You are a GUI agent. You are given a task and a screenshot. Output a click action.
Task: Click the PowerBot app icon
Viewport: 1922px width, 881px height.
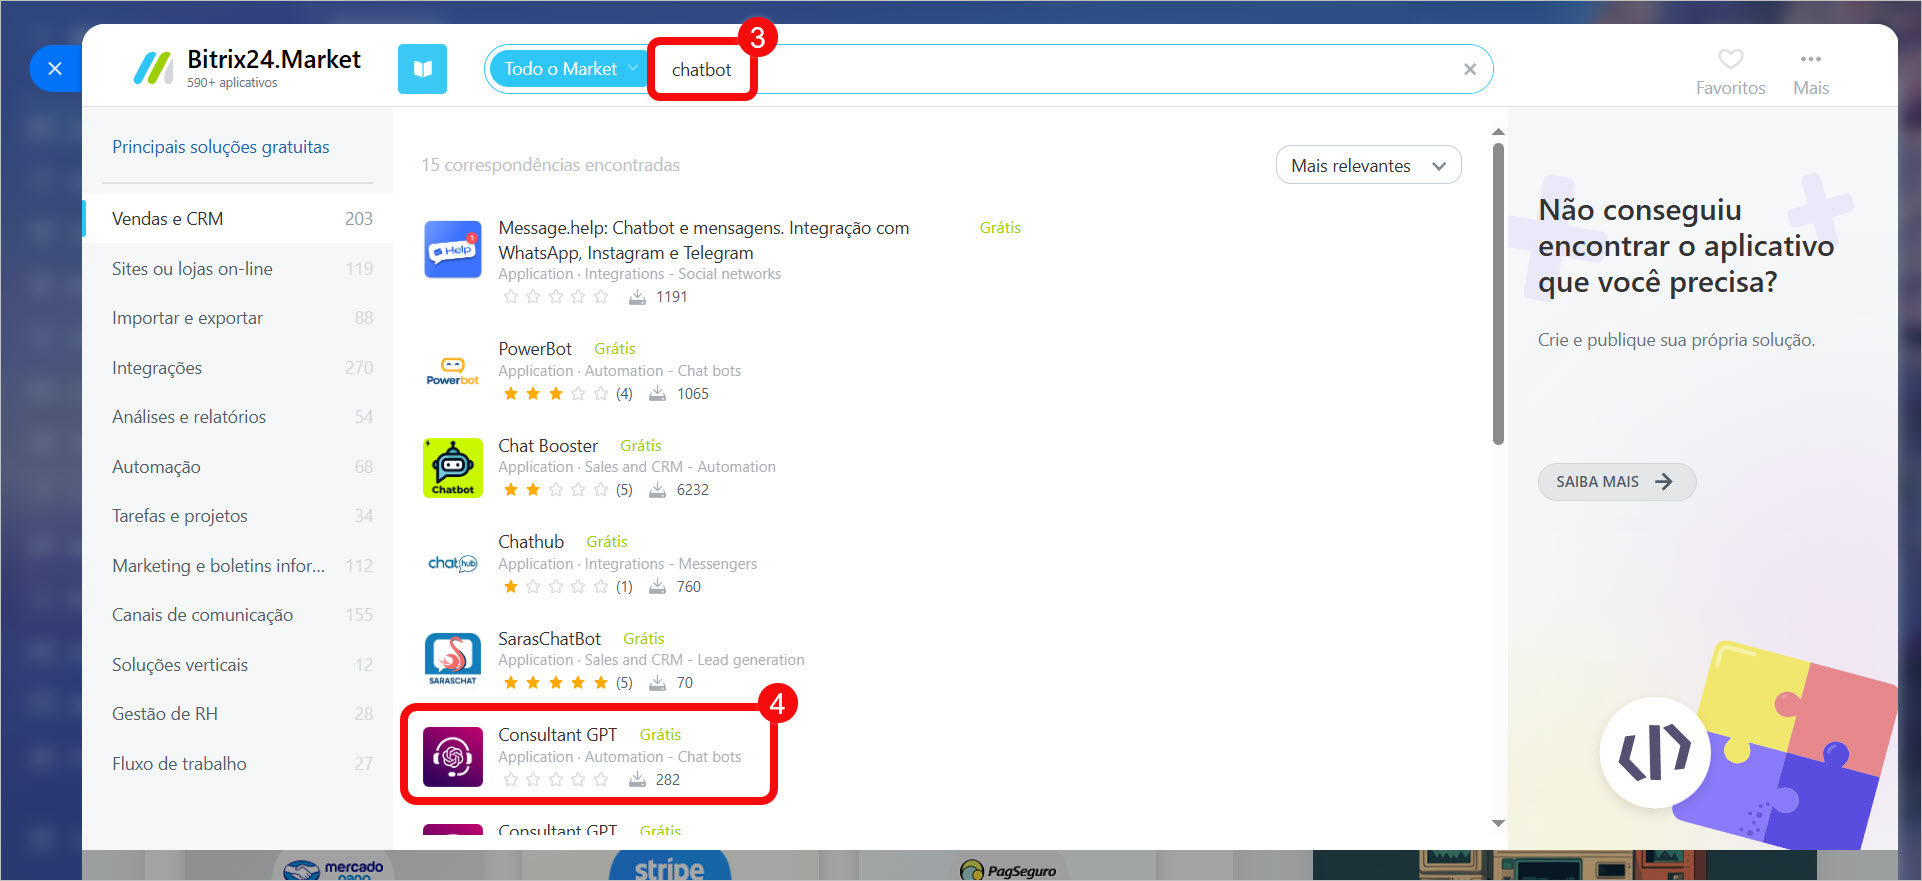pos(453,371)
